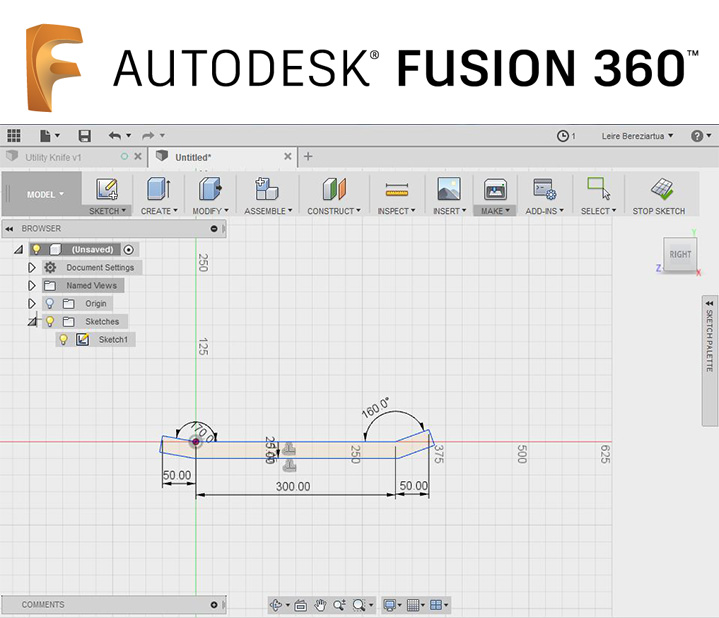Image resolution: width=719 pixels, height=618 pixels.
Task: Open job status clock icon
Action: point(563,136)
